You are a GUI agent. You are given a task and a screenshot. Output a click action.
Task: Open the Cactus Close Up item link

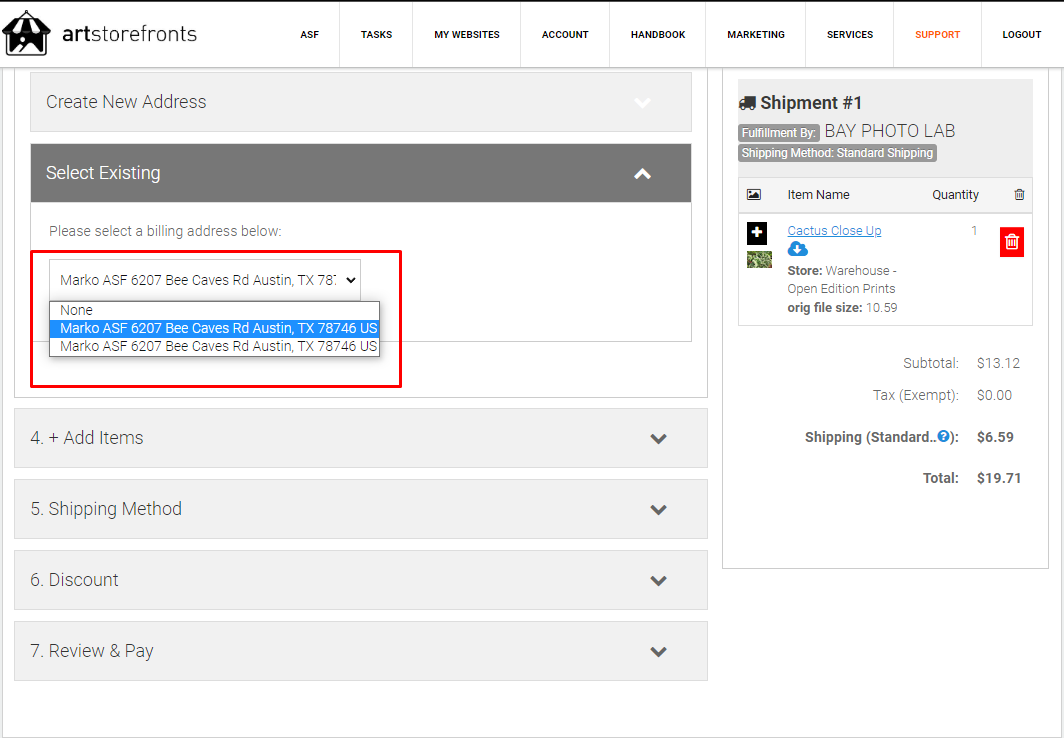coord(835,231)
